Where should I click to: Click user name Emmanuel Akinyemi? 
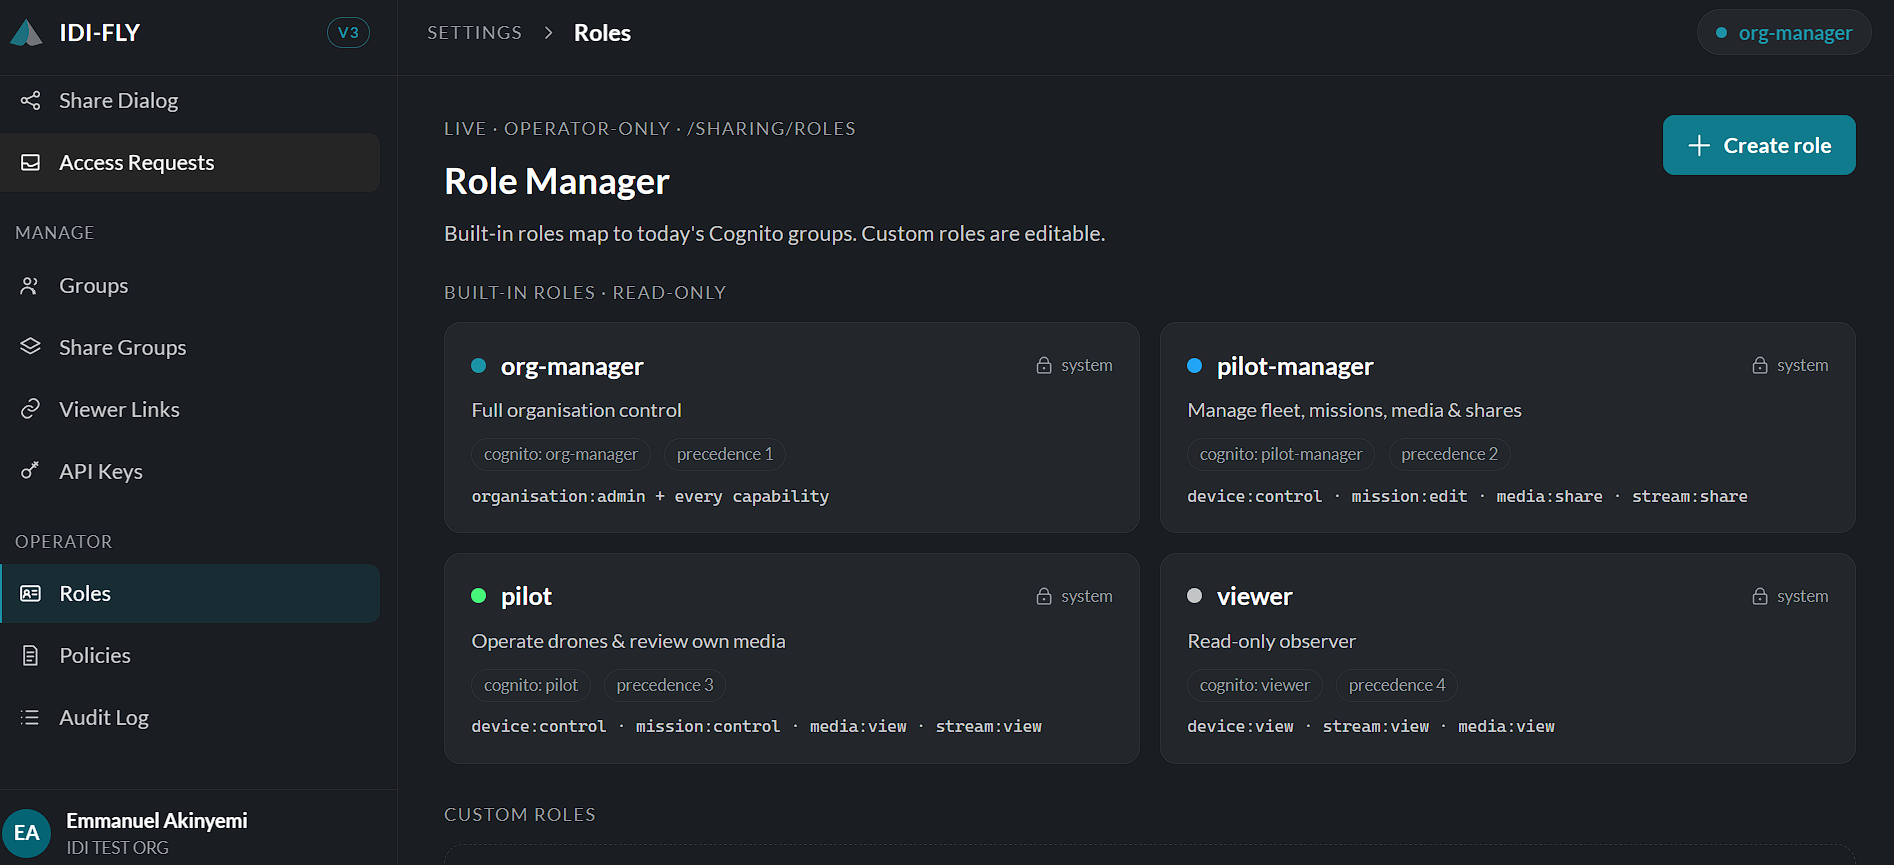tap(157, 820)
